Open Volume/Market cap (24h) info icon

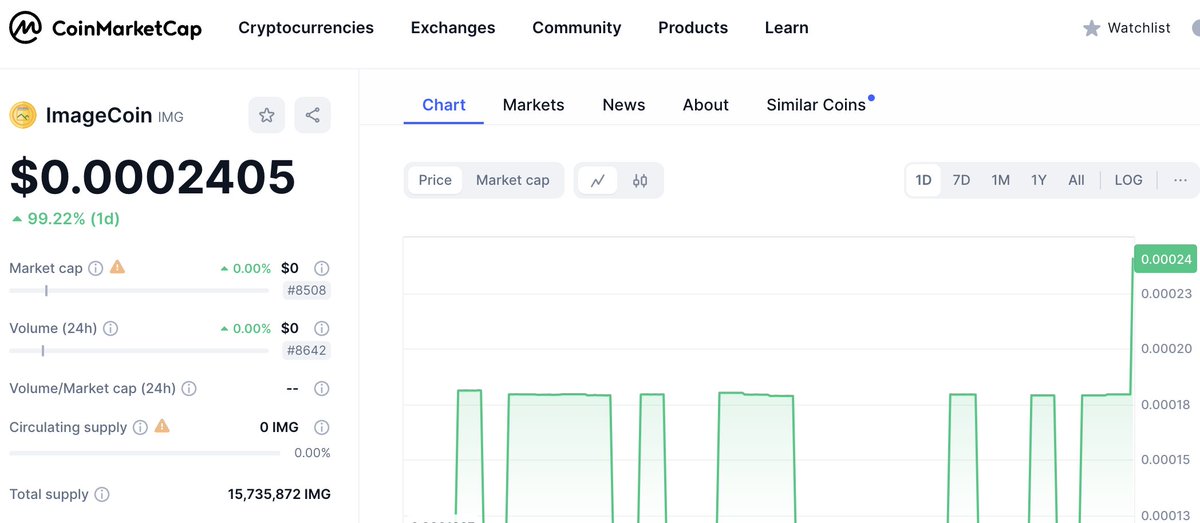point(189,388)
